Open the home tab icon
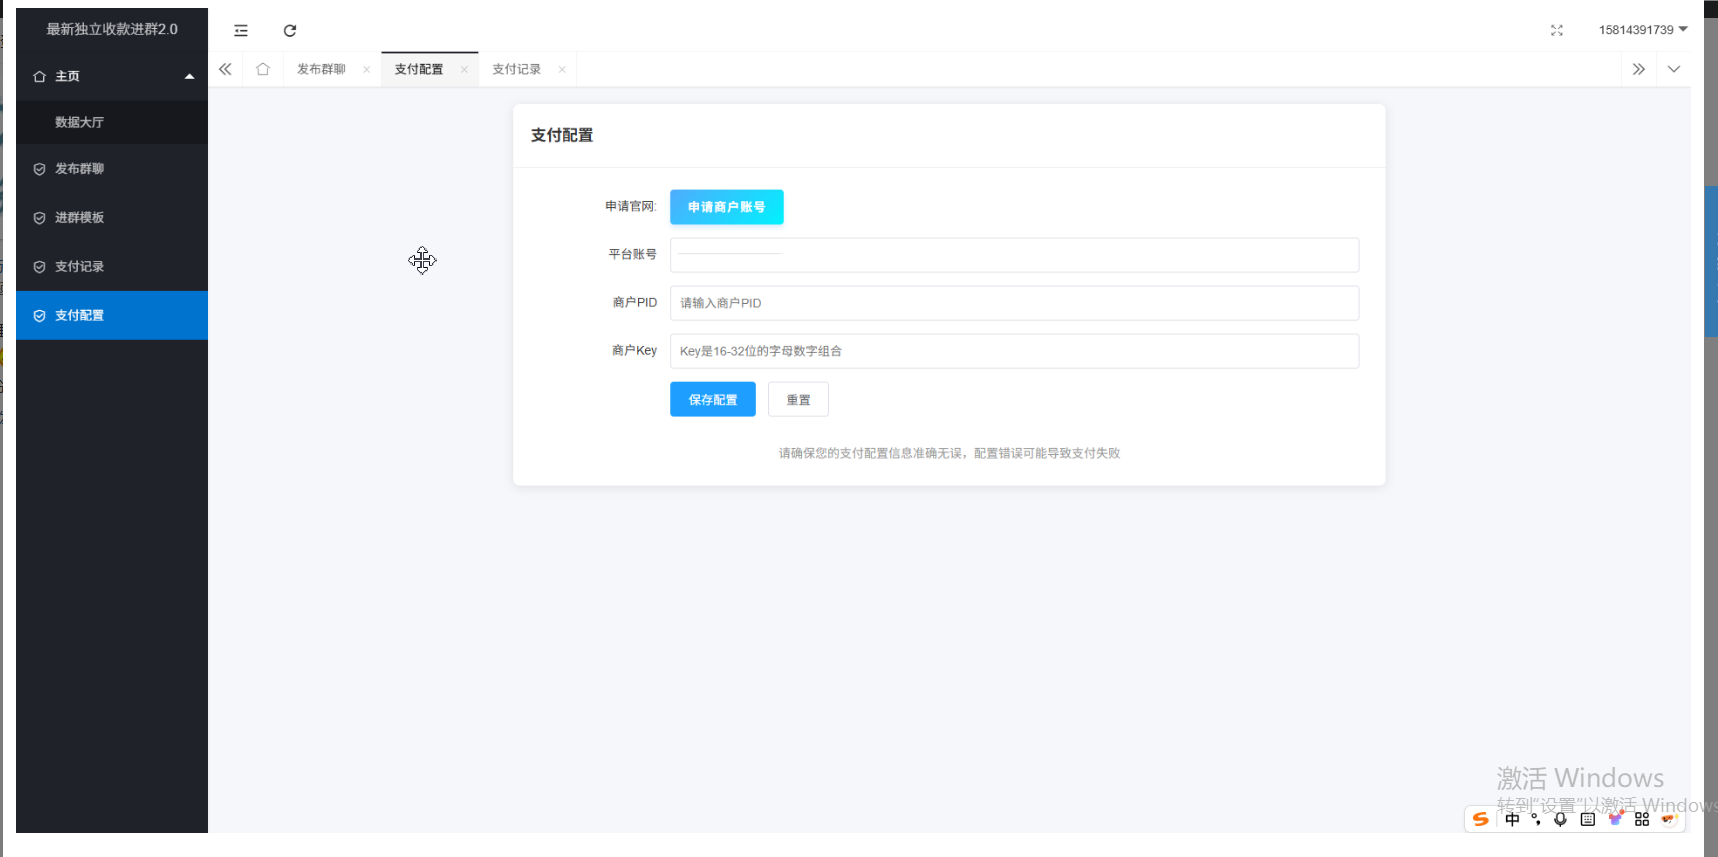This screenshot has height=857, width=1718. click(x=263, y=69)
